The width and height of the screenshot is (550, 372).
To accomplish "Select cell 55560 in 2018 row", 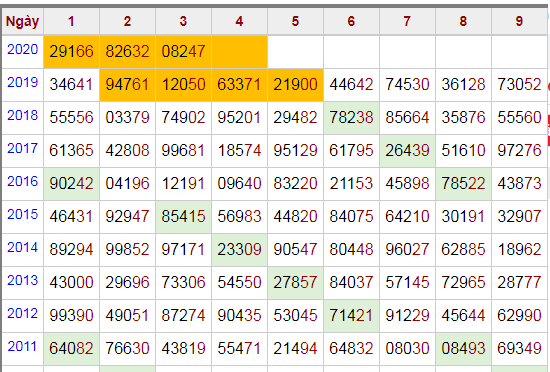I will [x=519, y=117].
